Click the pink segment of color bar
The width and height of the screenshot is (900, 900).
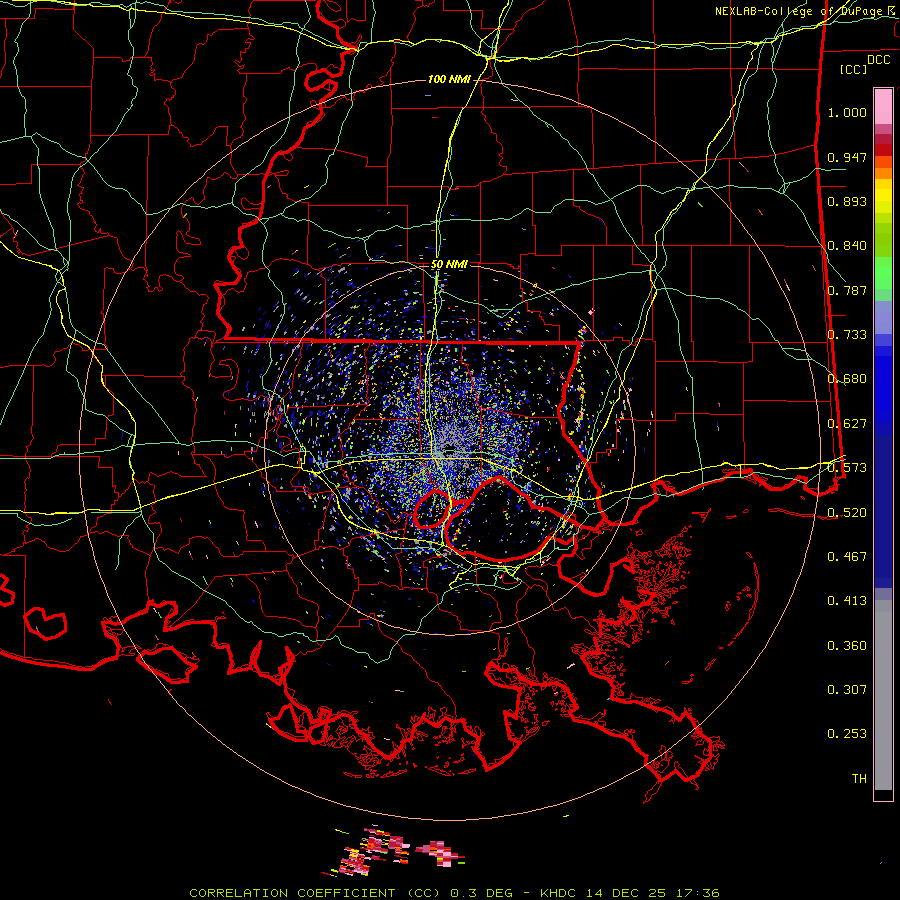click(x=883, y=107)
